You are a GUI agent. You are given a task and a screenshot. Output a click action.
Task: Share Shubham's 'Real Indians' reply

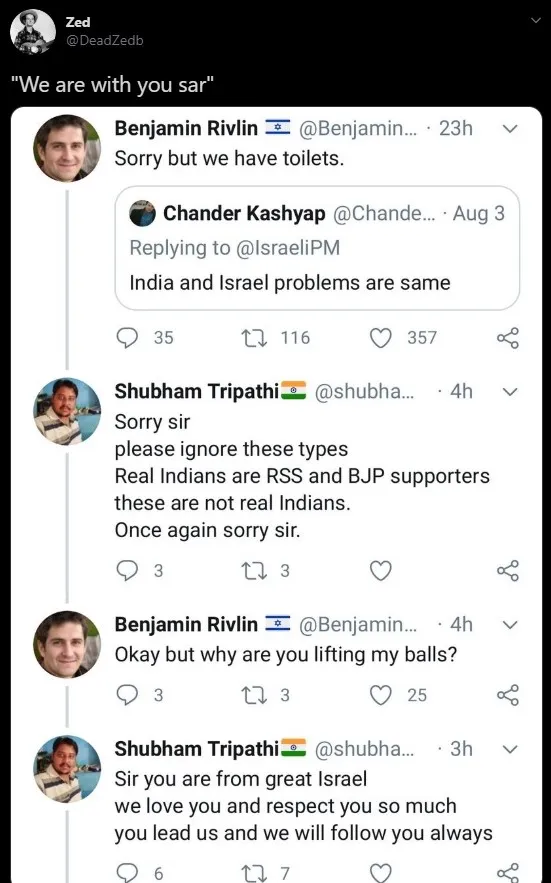(508, 570)
